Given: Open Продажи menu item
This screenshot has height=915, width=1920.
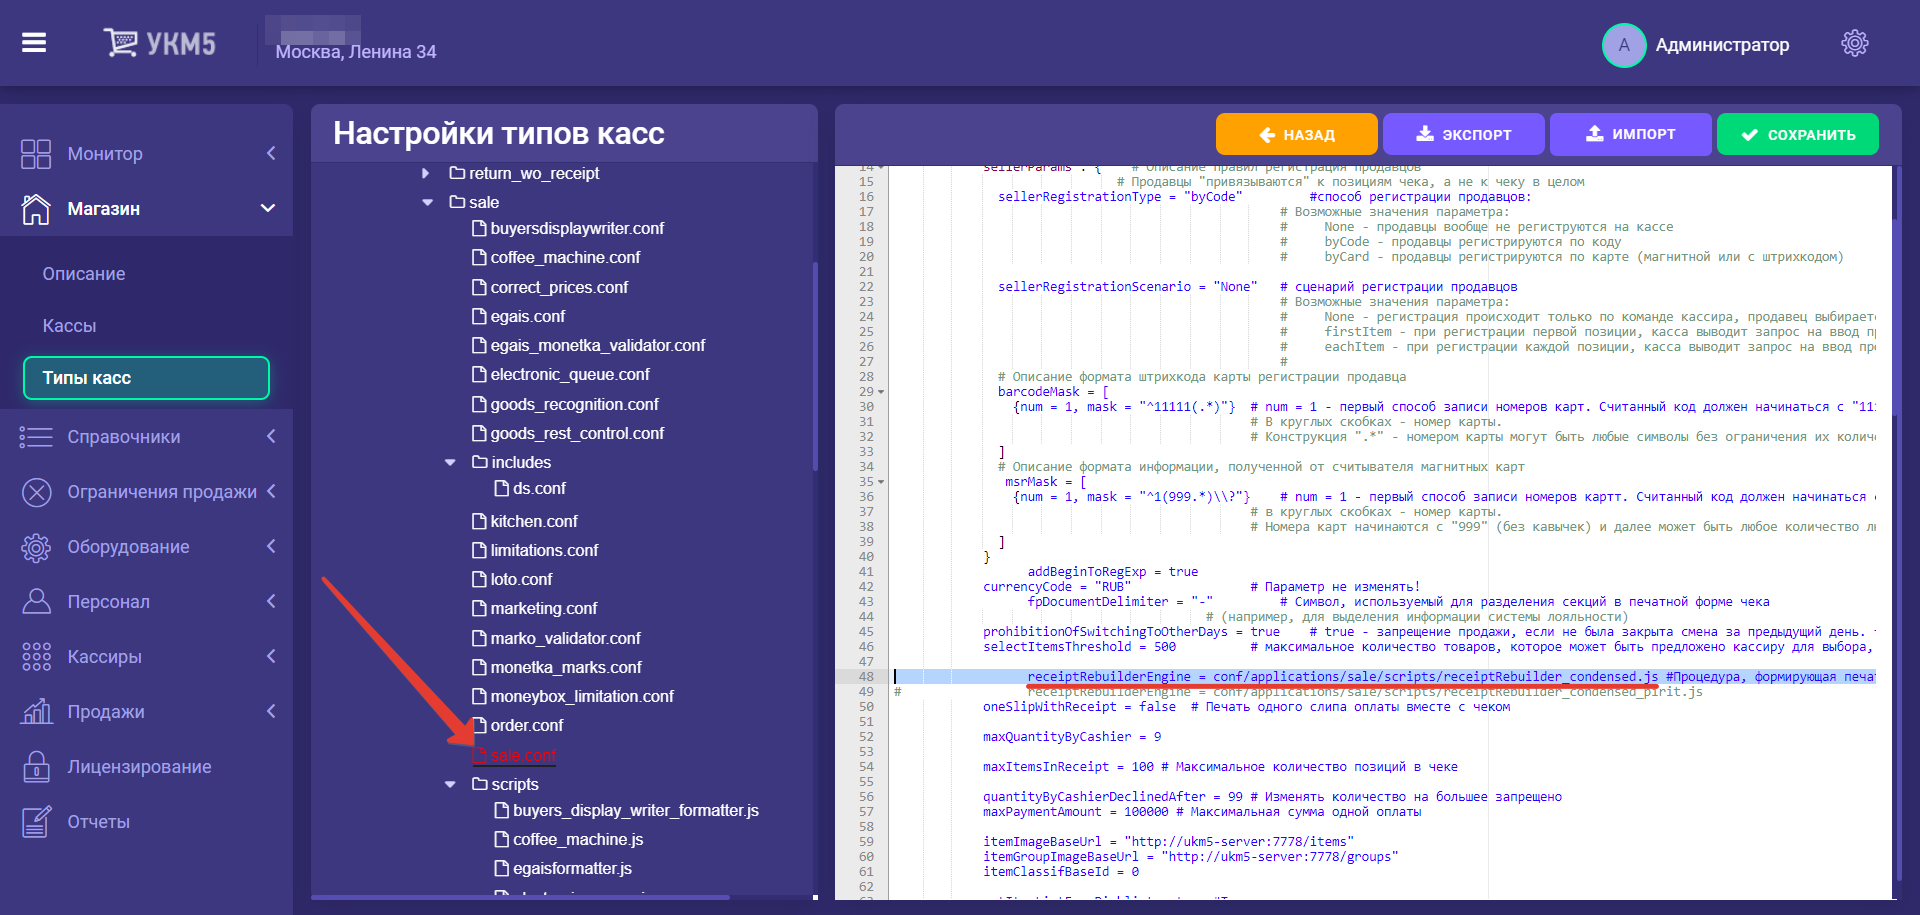Looking at the screenshot, I should point(106,712).
